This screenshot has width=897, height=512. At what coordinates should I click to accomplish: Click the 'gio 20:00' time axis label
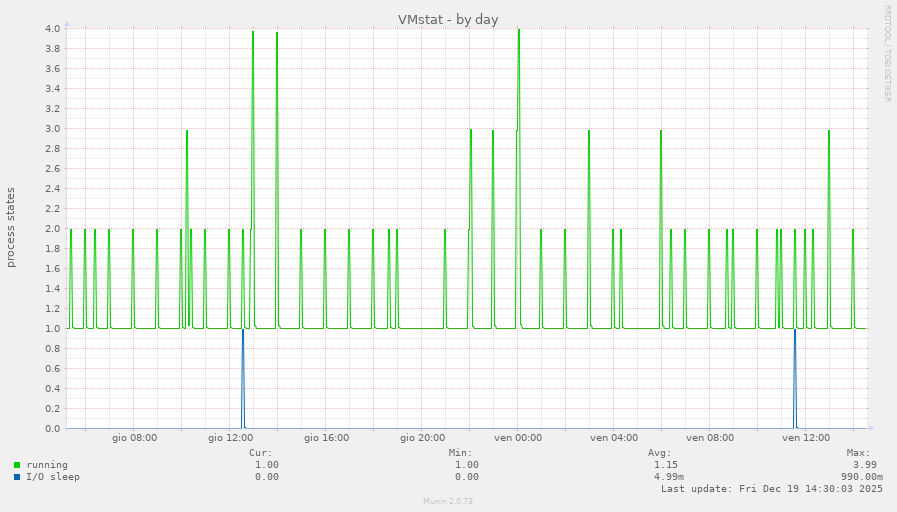pyautogui.click(x=423, y=438)
